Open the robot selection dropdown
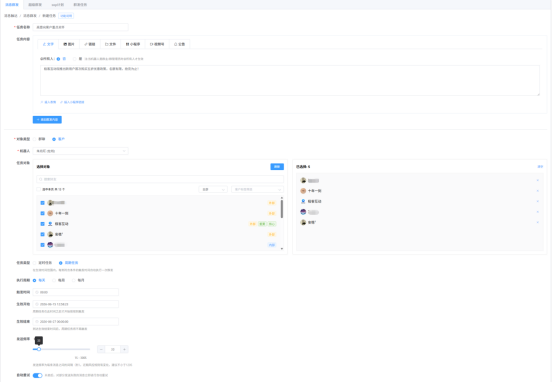This screenshot has width=553, height=383. (x=80, y=151)
